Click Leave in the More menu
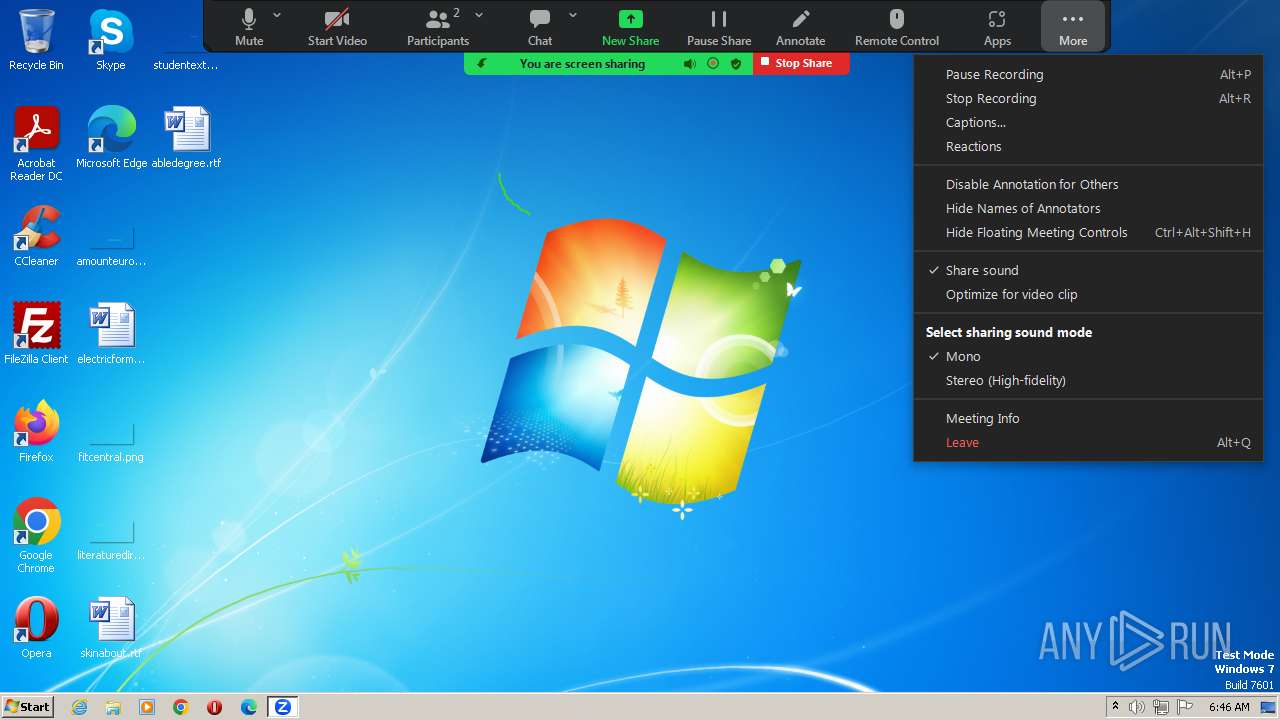 point(1088,442)
